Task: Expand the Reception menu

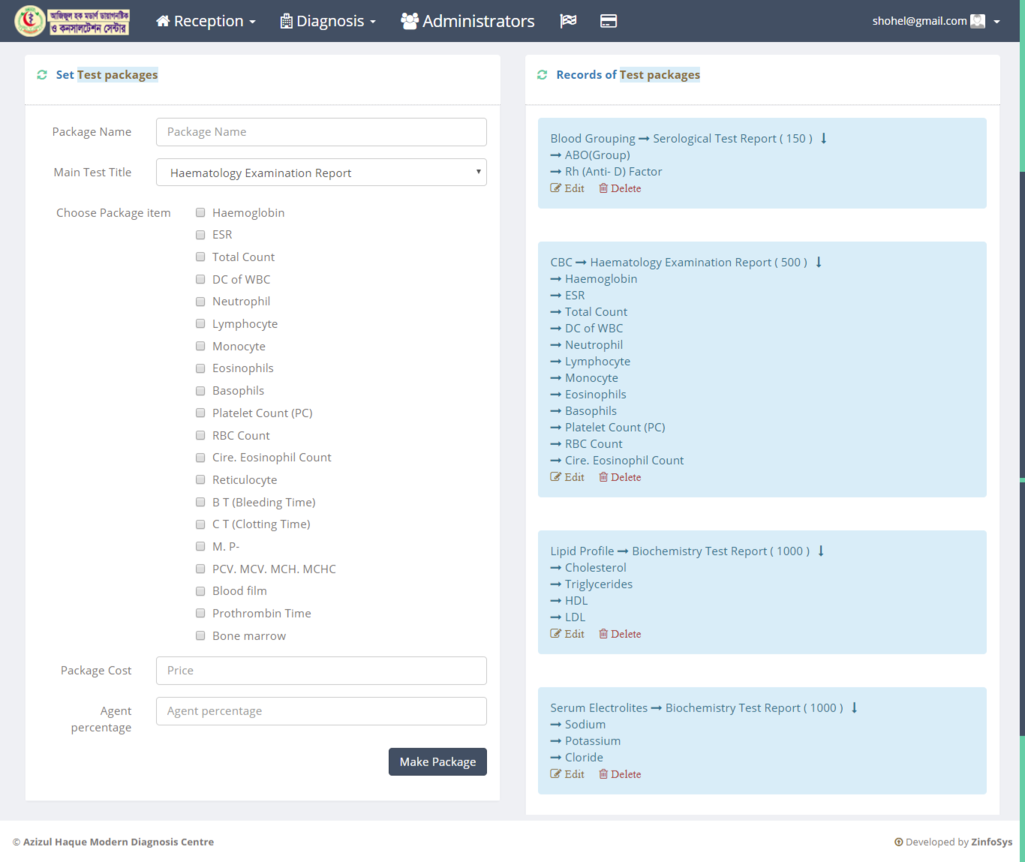Action: pyautogui.click(x=206, y=21)
